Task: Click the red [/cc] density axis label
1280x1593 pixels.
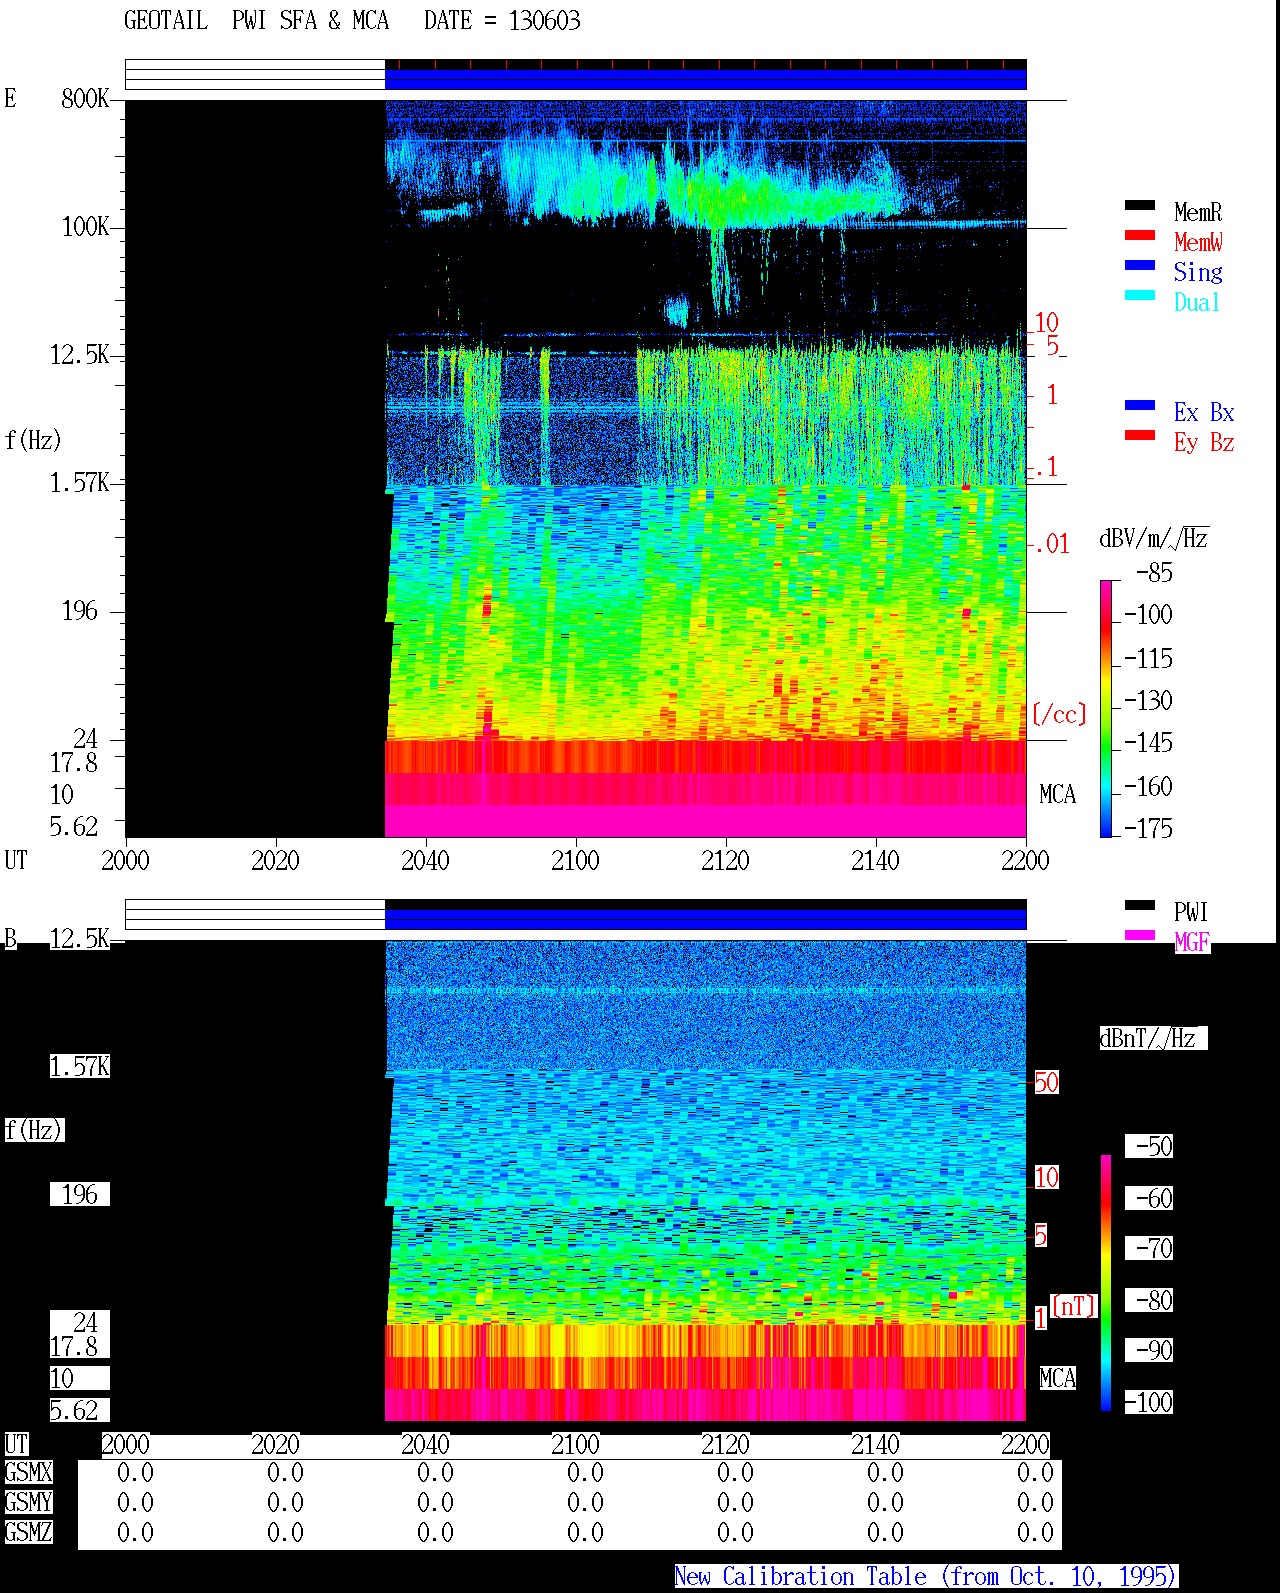Action: coord(1059,714)
